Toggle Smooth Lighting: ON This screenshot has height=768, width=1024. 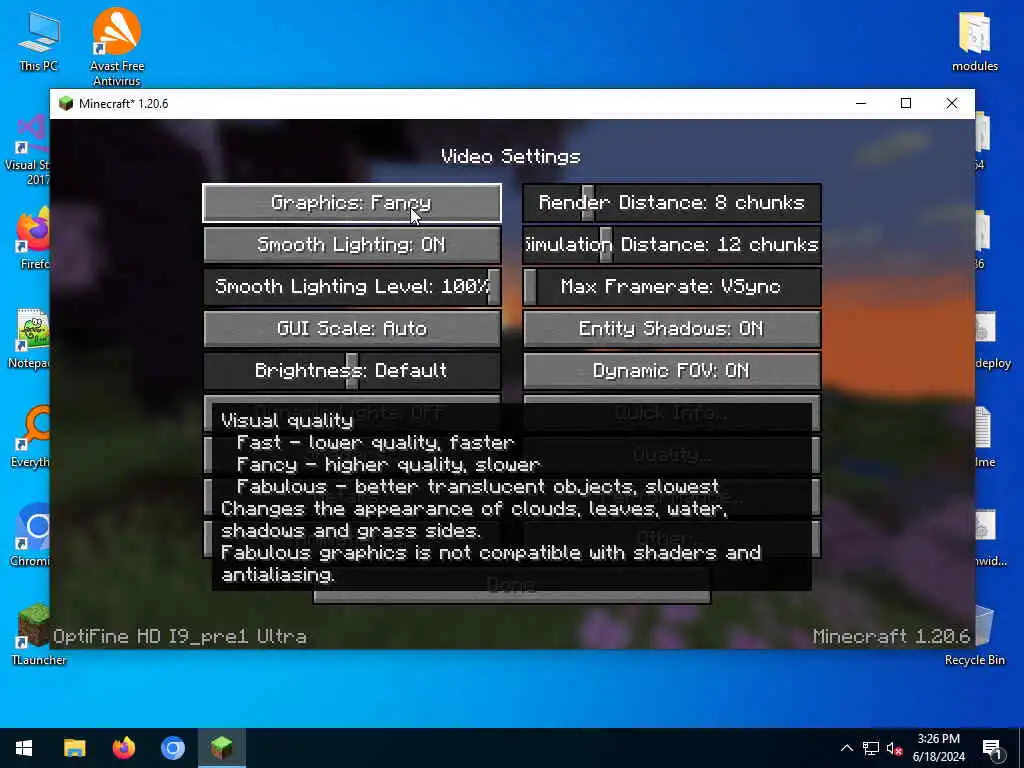(x=352, y=245)
